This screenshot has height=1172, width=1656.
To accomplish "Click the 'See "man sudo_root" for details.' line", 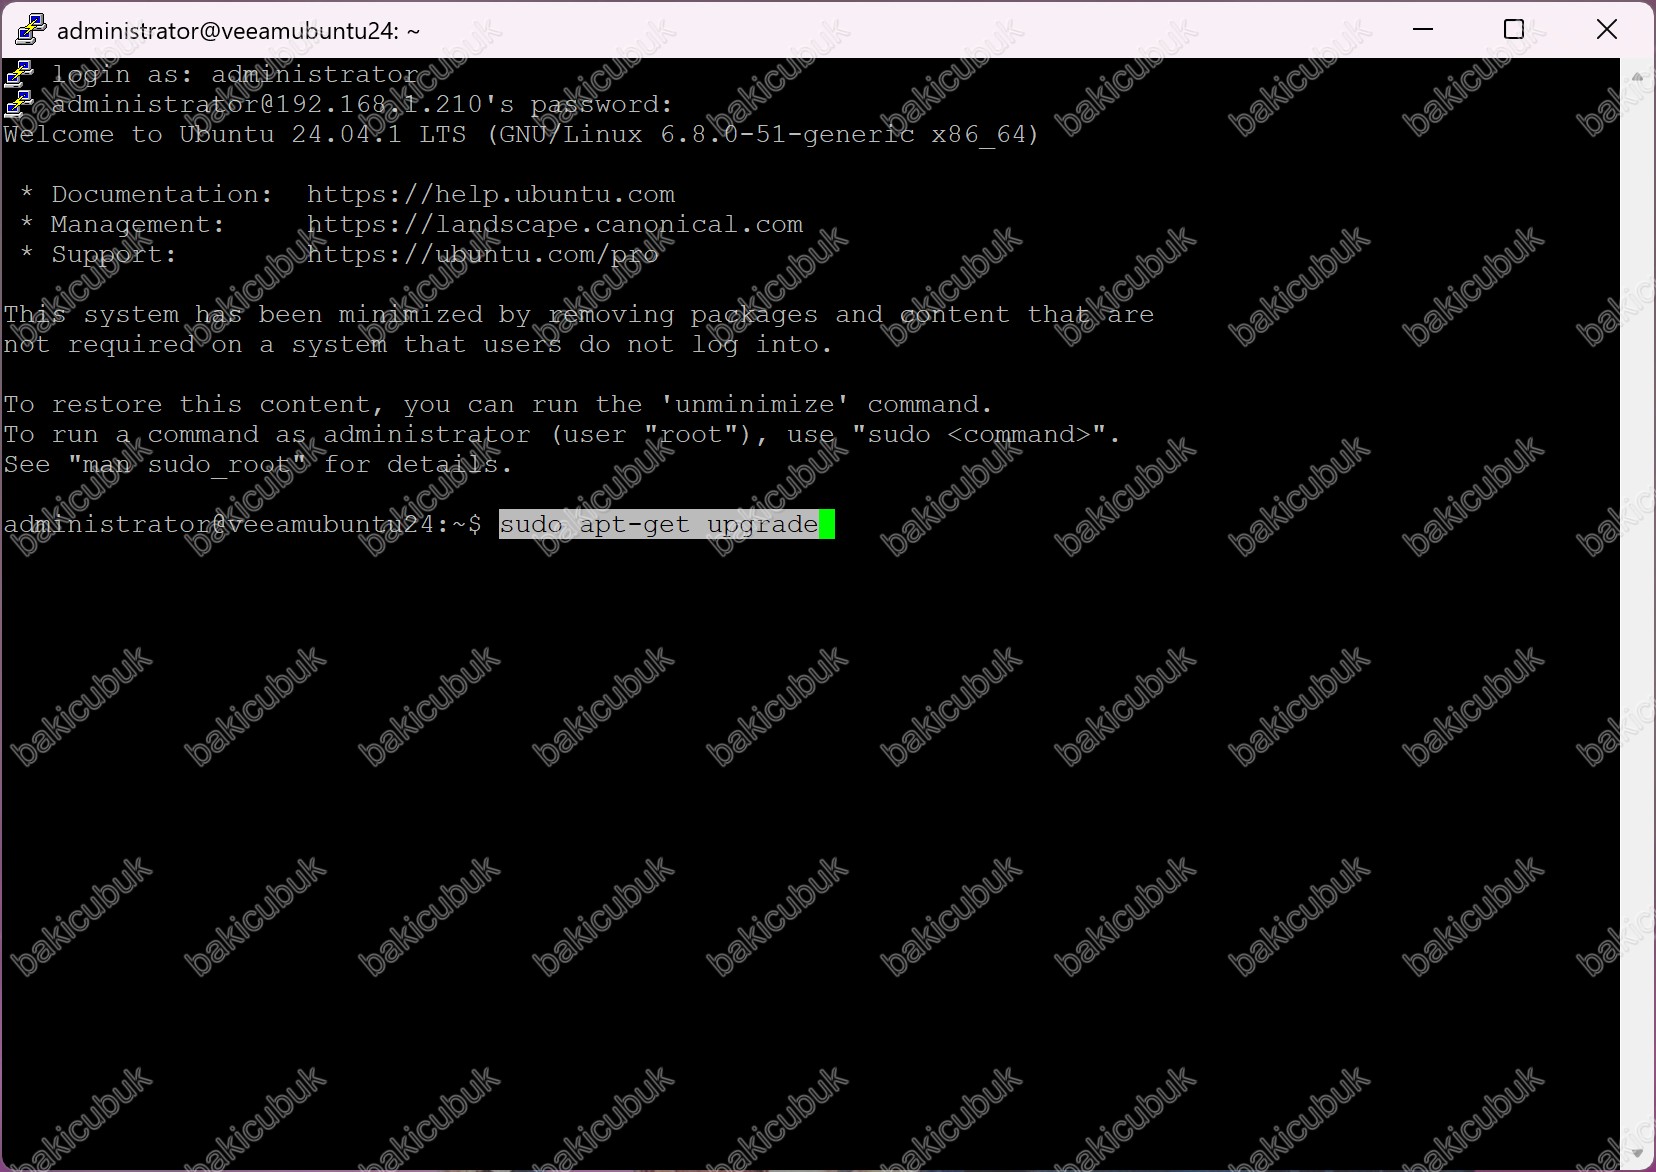I will [x=258, y=464].
